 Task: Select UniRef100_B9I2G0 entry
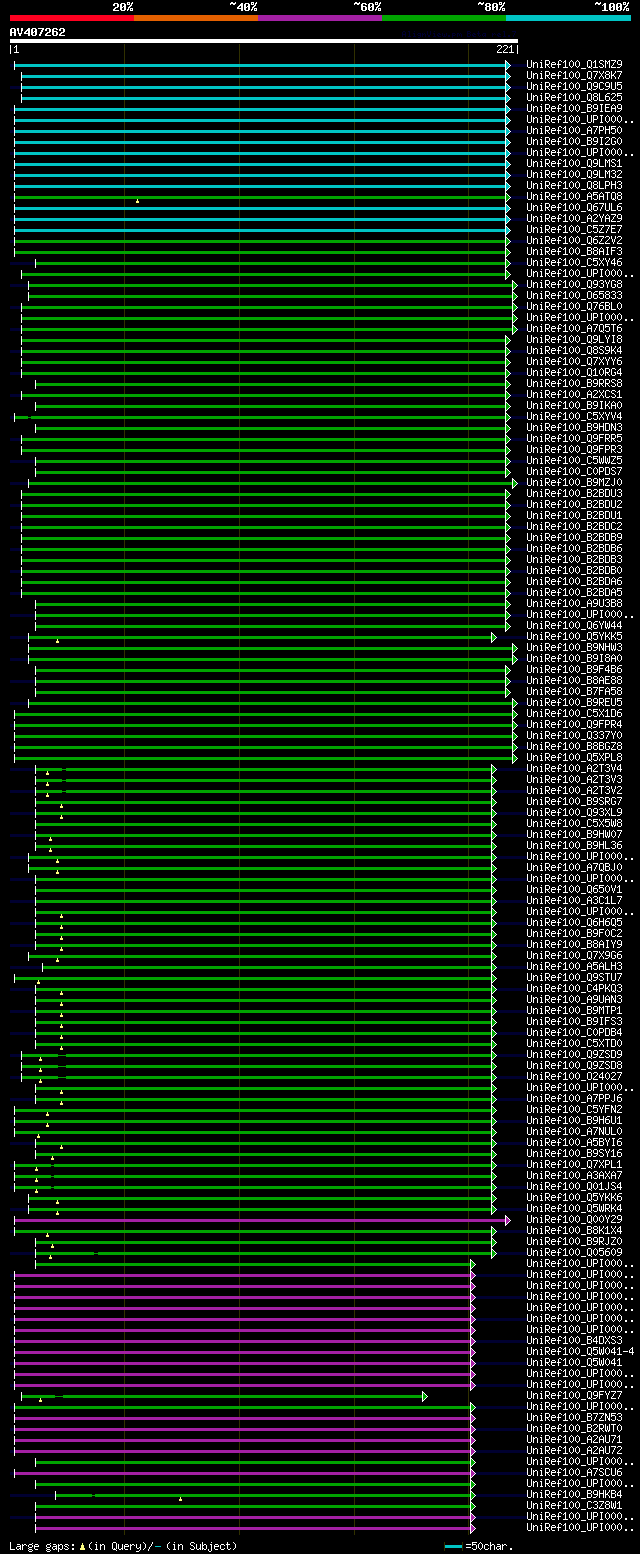(575, 142)
